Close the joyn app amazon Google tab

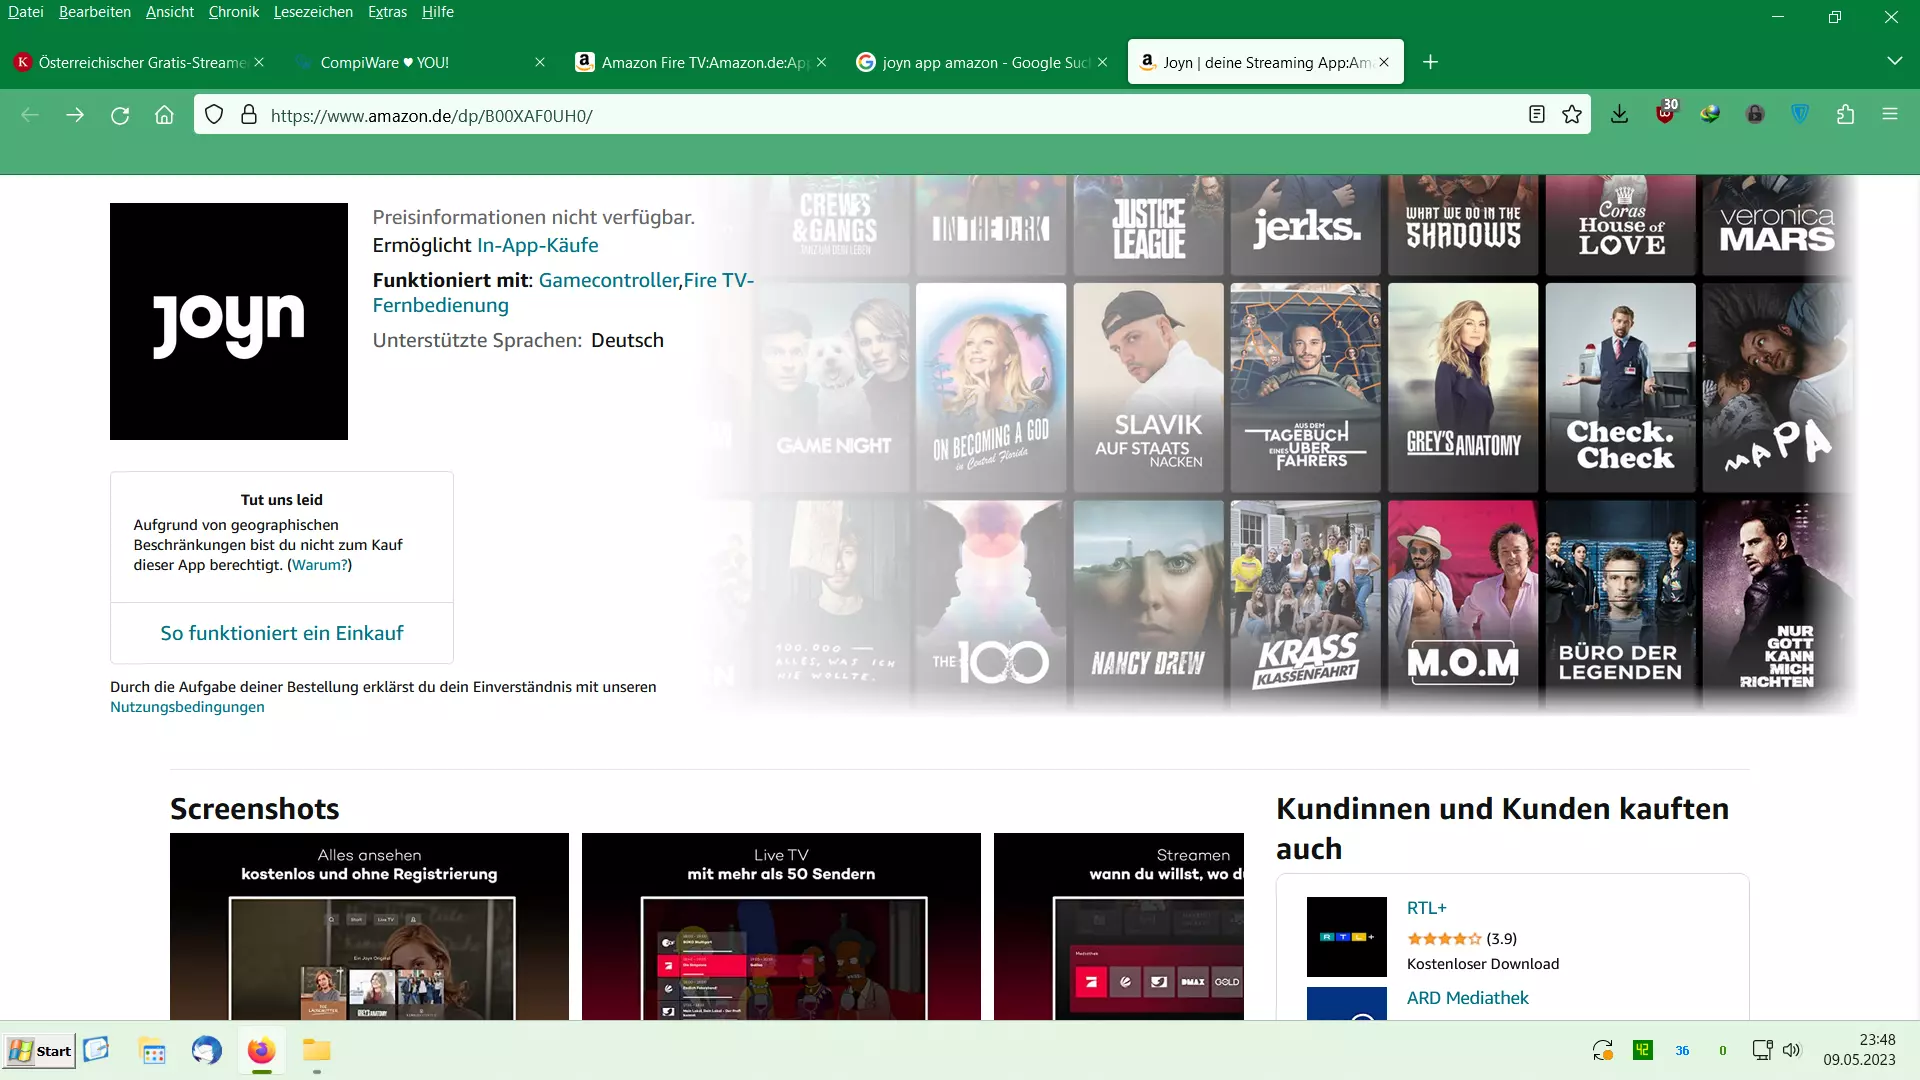tap(1102, 62)
